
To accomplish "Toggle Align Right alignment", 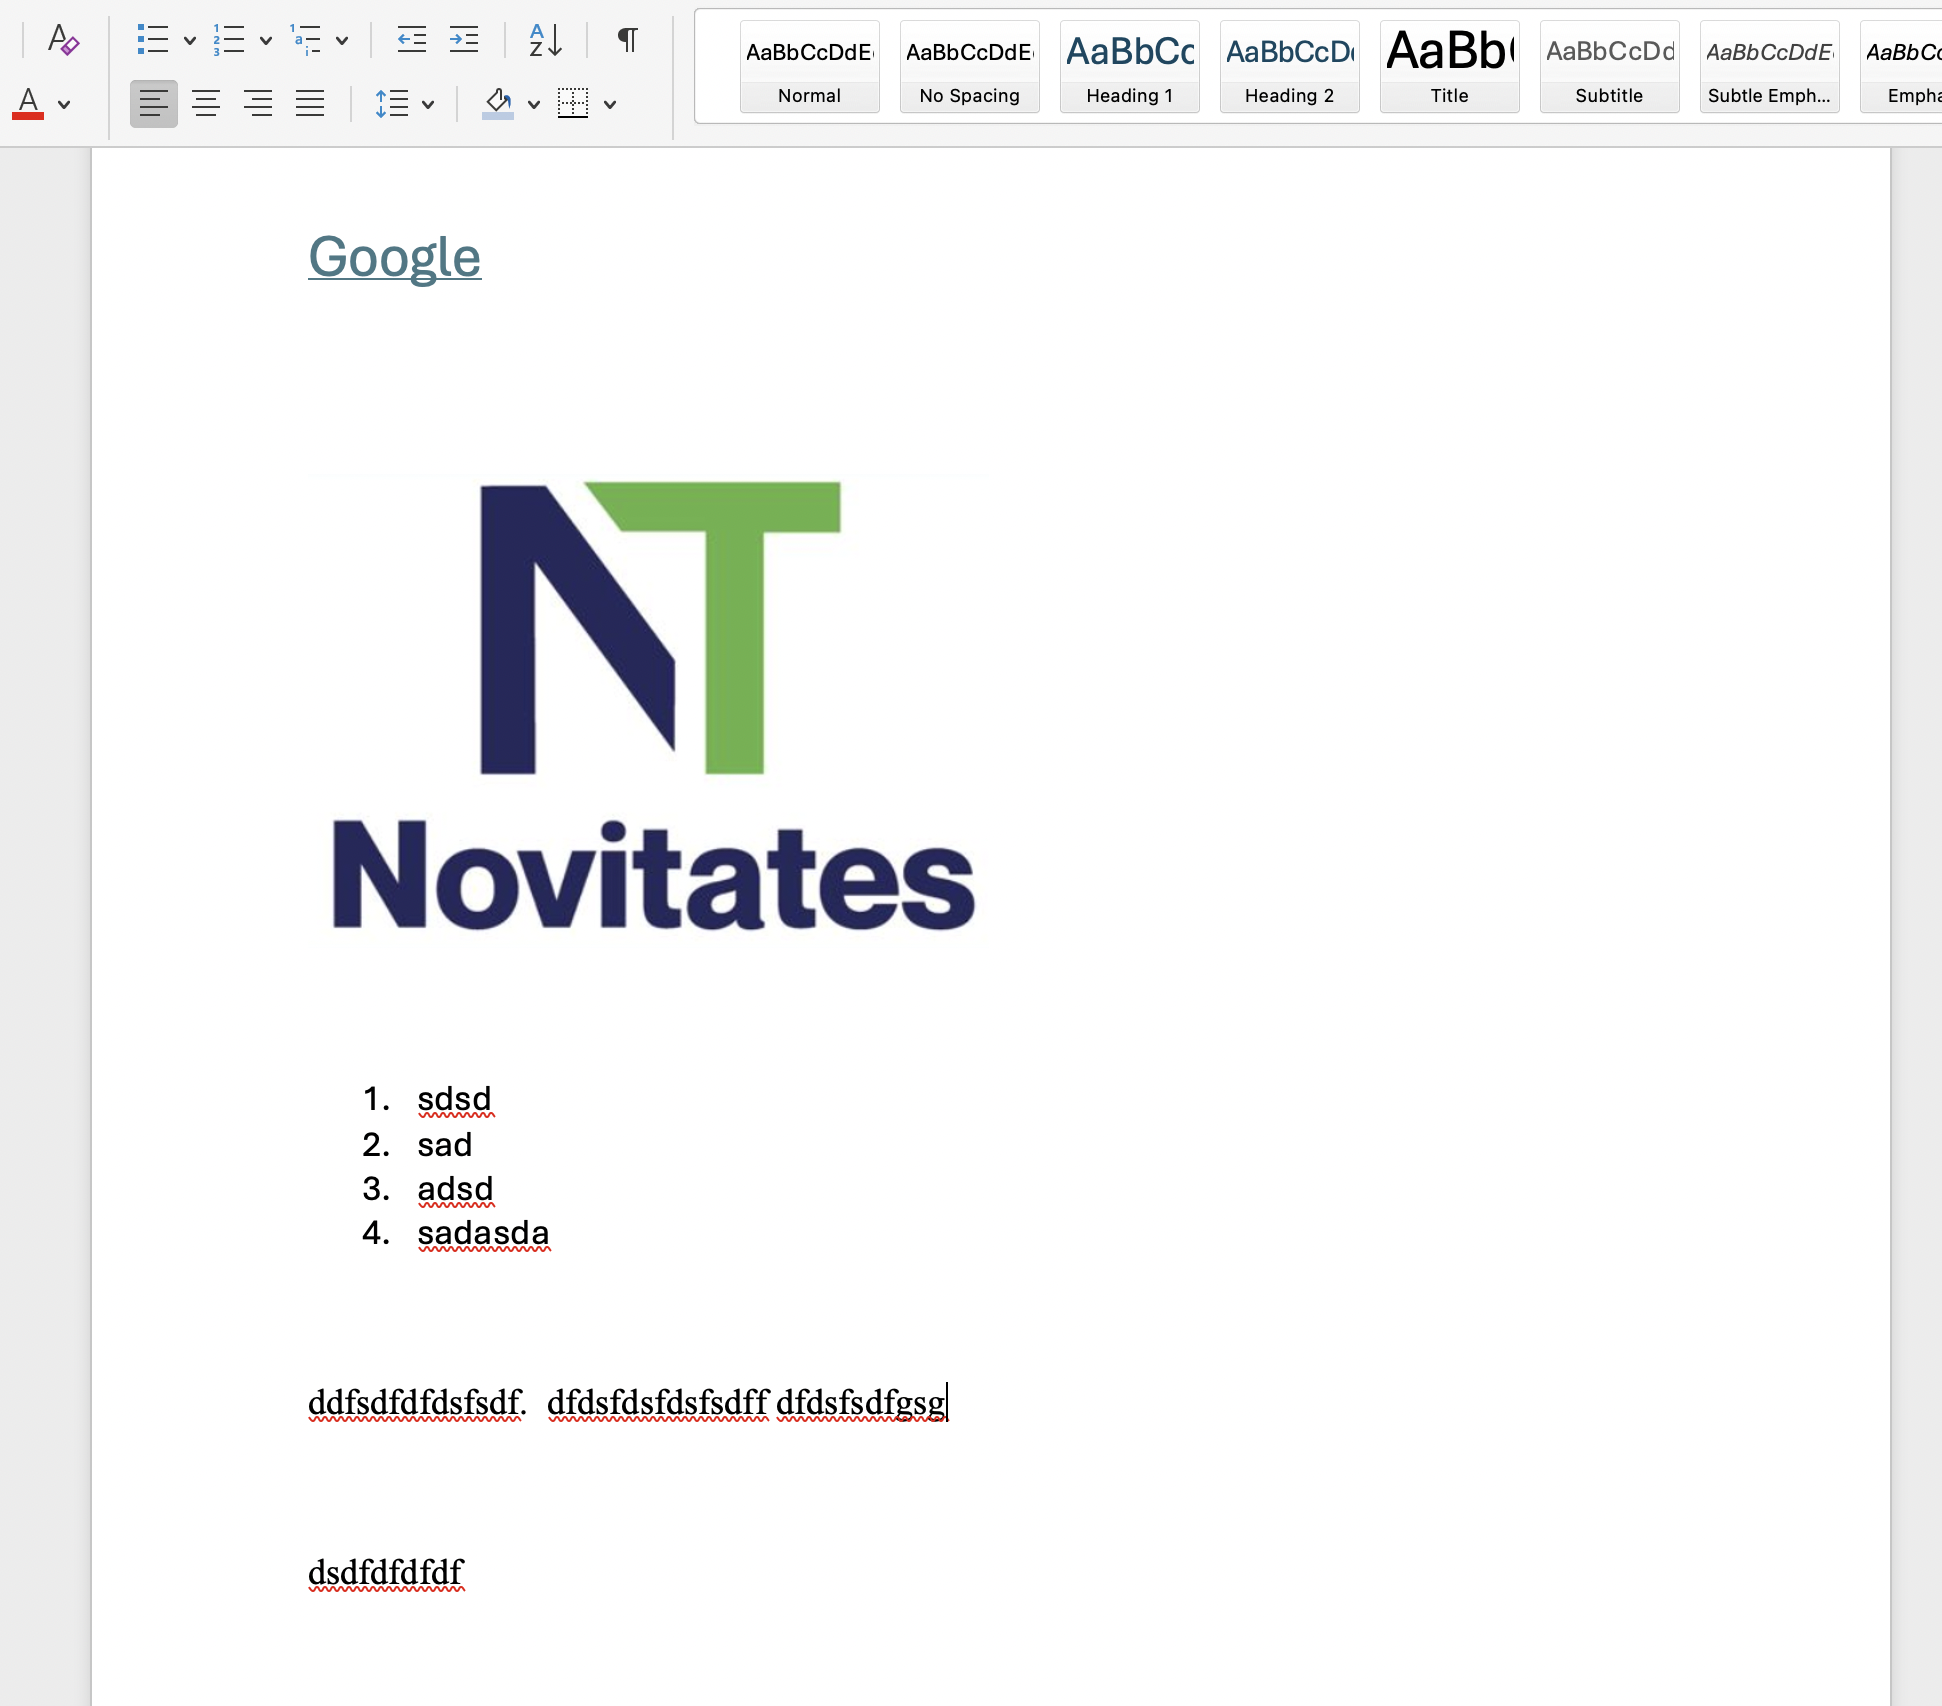I will [x=258, y=103].
